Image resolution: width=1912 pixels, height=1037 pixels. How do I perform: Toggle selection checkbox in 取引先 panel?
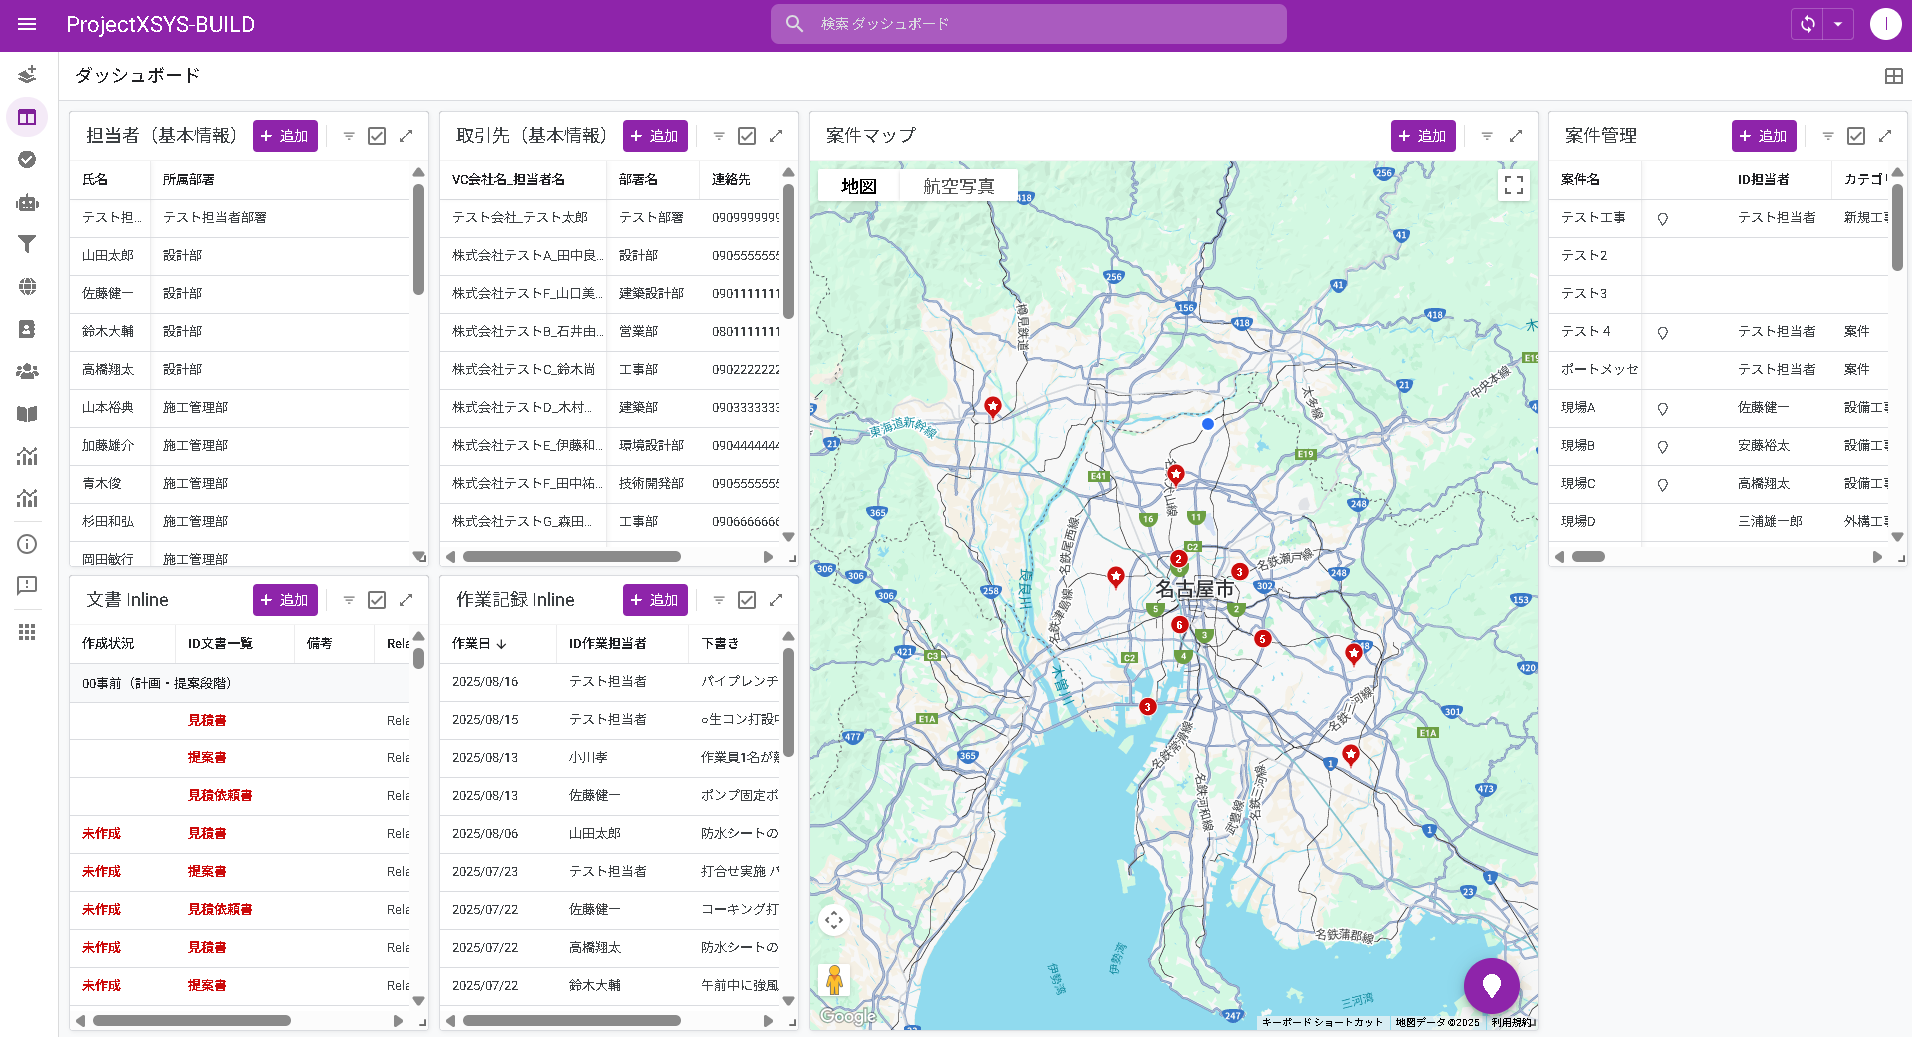[747, 136]
